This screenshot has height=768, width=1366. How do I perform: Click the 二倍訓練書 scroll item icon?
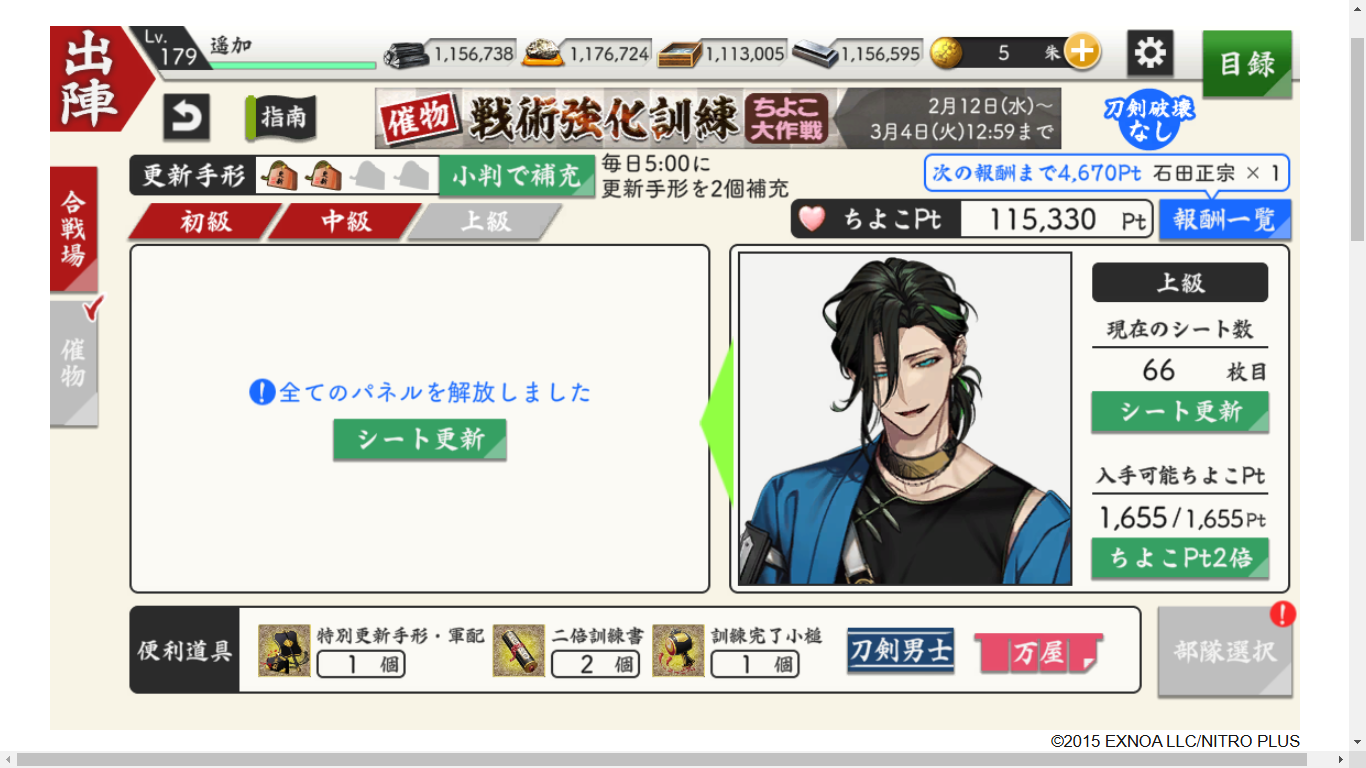click(518, 651)
